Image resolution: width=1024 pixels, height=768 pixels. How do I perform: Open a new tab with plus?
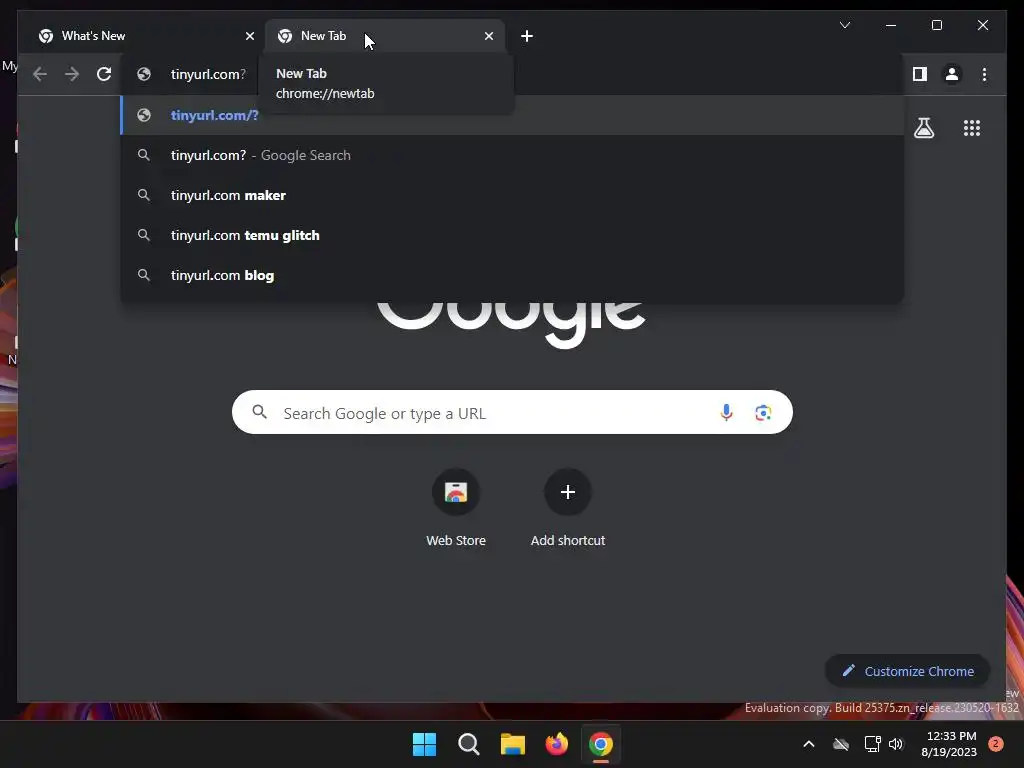click(527, 36)
